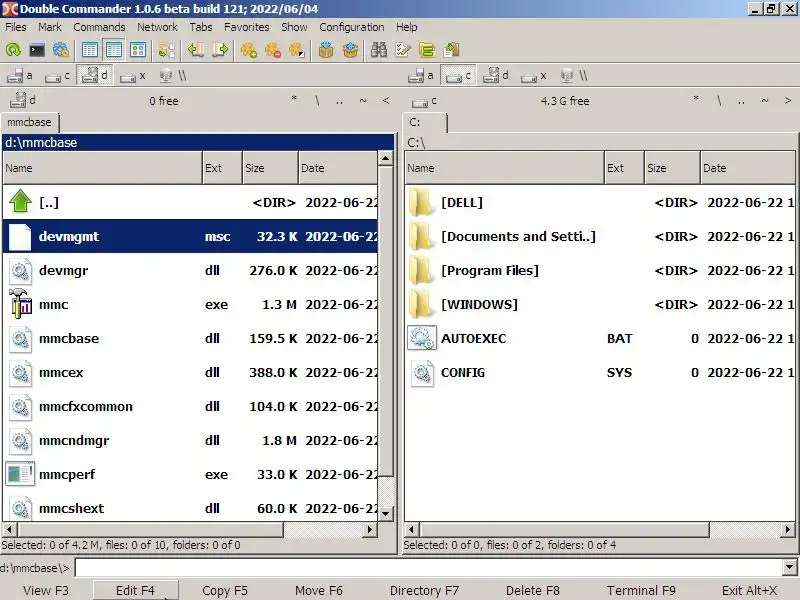Open Options via the gear toolbar icon

[61, 50]
